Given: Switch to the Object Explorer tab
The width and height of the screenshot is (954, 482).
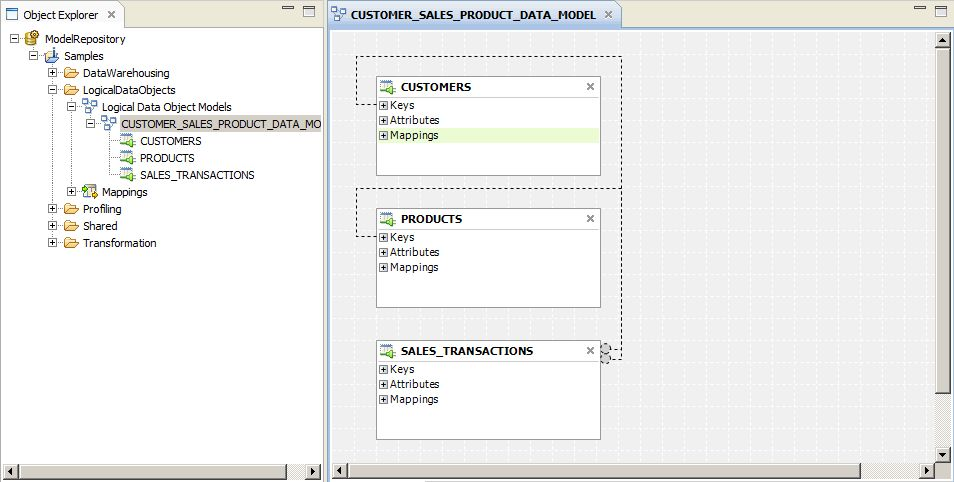Looking at the screenshot, I should [59, 15].
